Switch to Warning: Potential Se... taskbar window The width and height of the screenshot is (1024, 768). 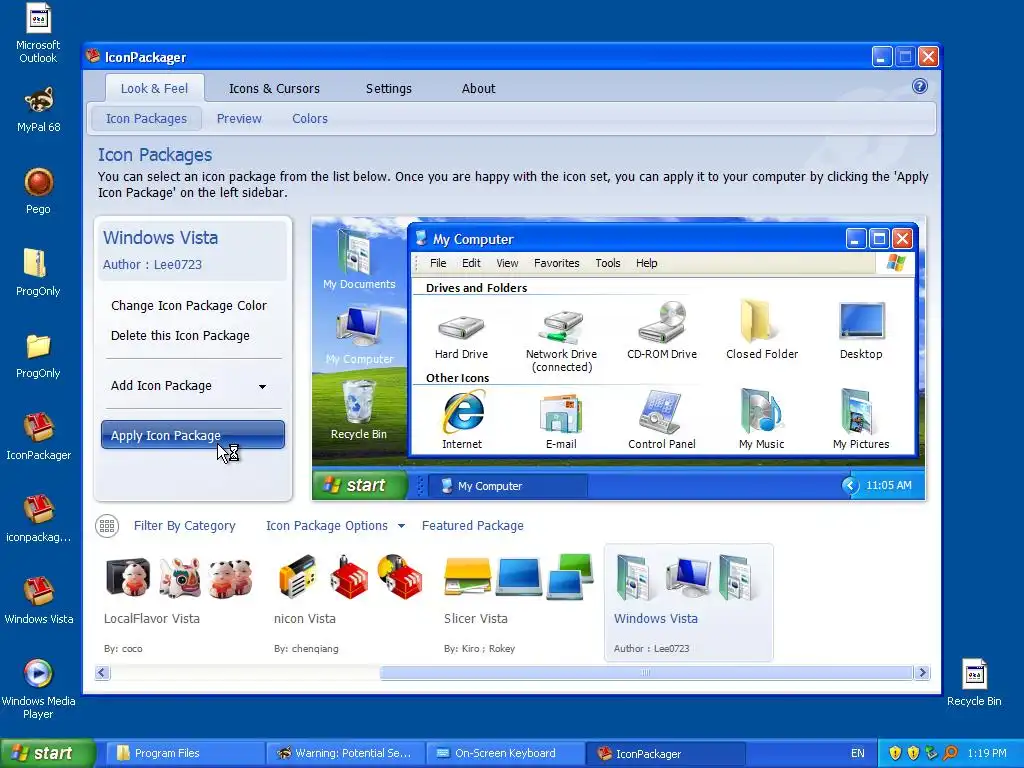tap(344, 753)
